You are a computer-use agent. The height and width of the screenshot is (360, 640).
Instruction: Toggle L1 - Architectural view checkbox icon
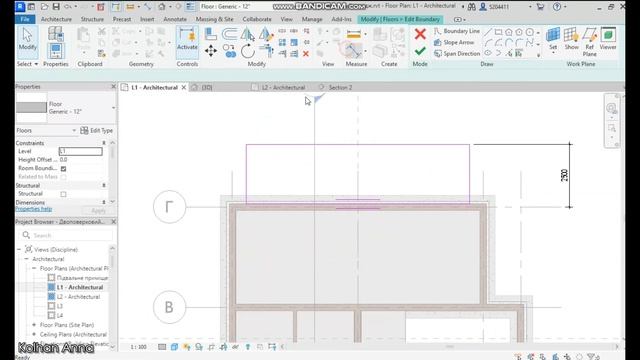tap(51, 287)
